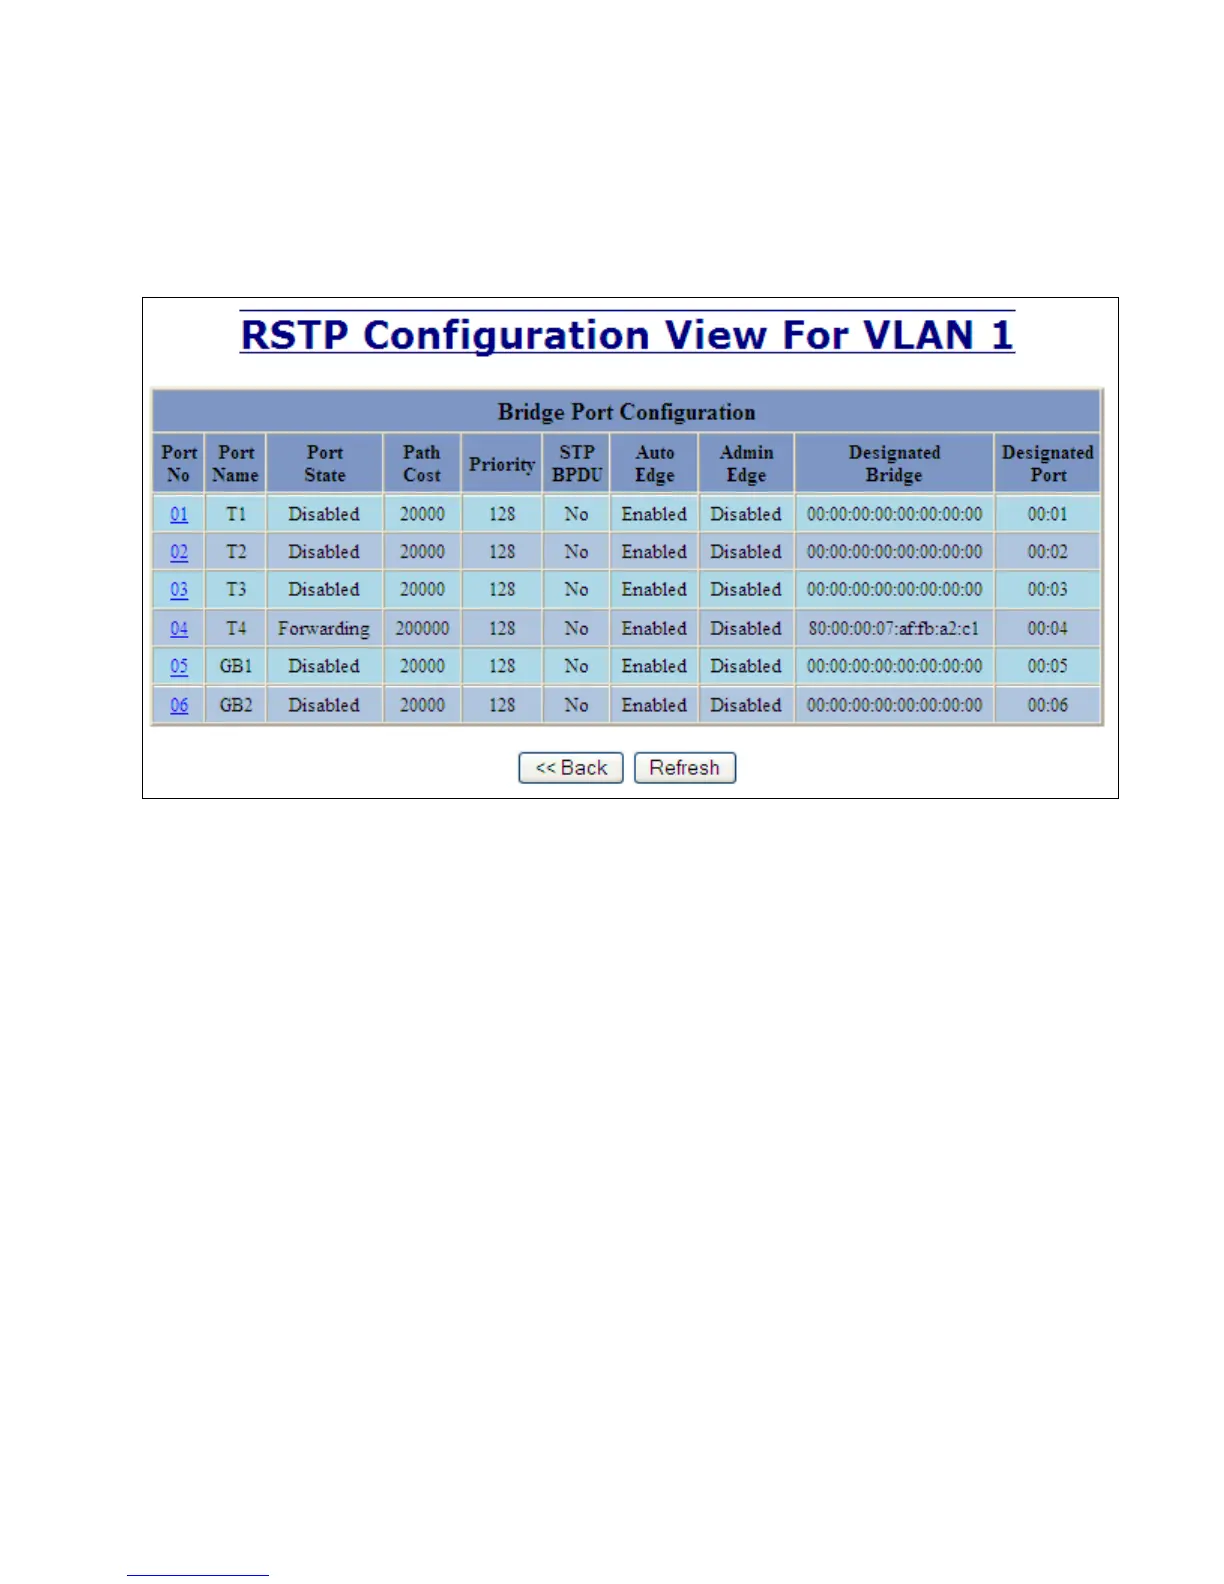Click the Designated Bridge column header
The width and height of the screenshot is (1224, 1584).
point(895,464)
